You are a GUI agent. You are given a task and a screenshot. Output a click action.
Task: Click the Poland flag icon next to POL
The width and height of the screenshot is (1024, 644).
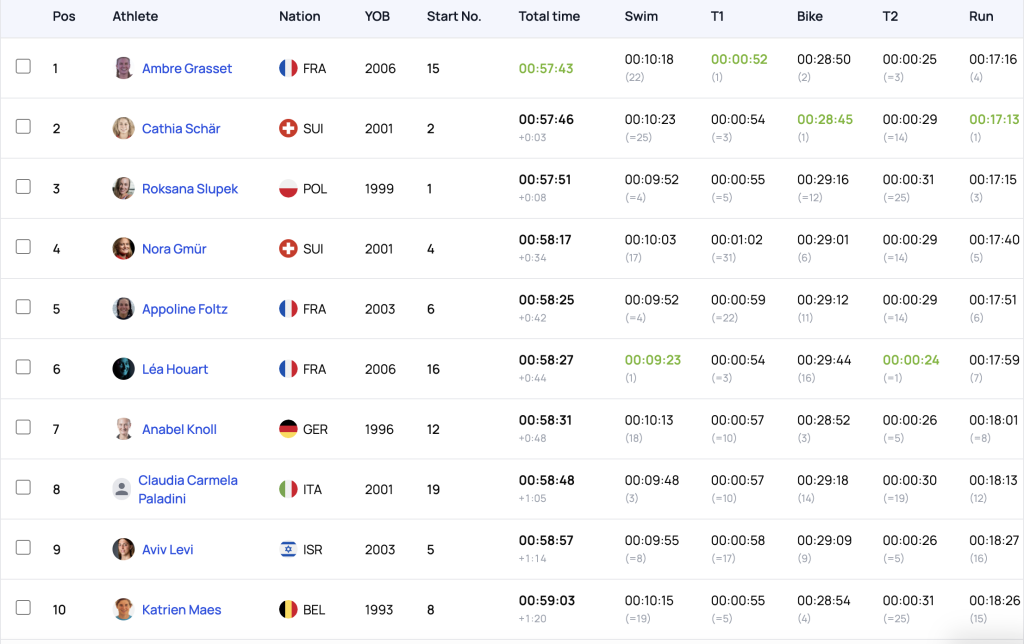coord(288,189)
